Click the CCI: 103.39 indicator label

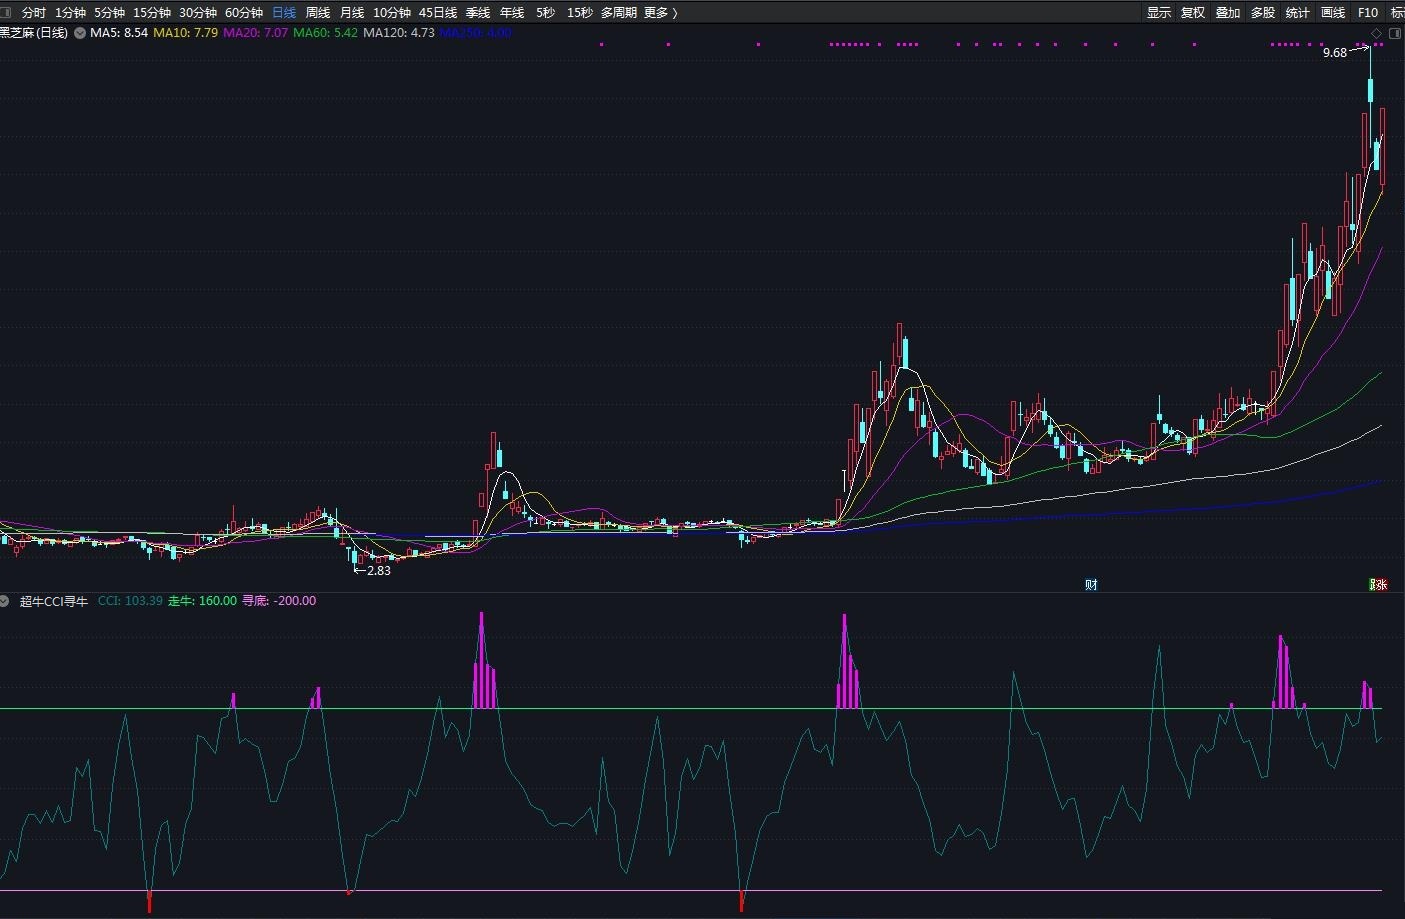tap(130, 601)
